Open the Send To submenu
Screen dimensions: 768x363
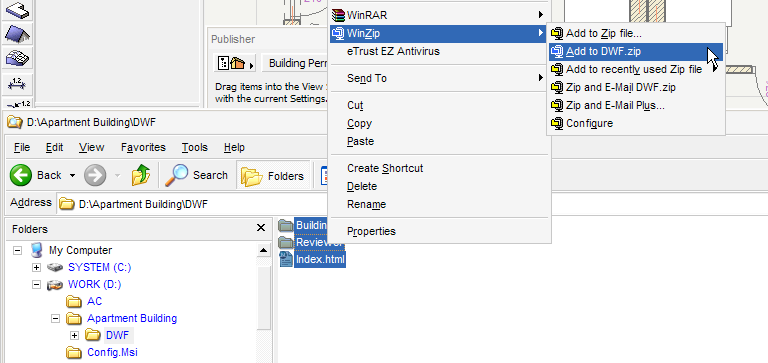[x=438, y=78]
